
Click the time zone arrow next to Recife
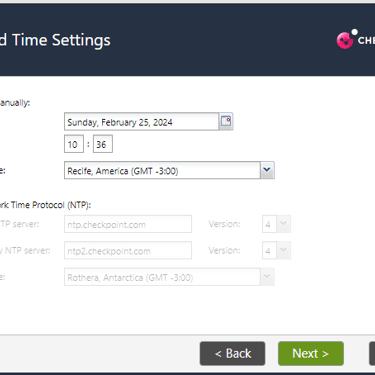click(x=267, y=170)
